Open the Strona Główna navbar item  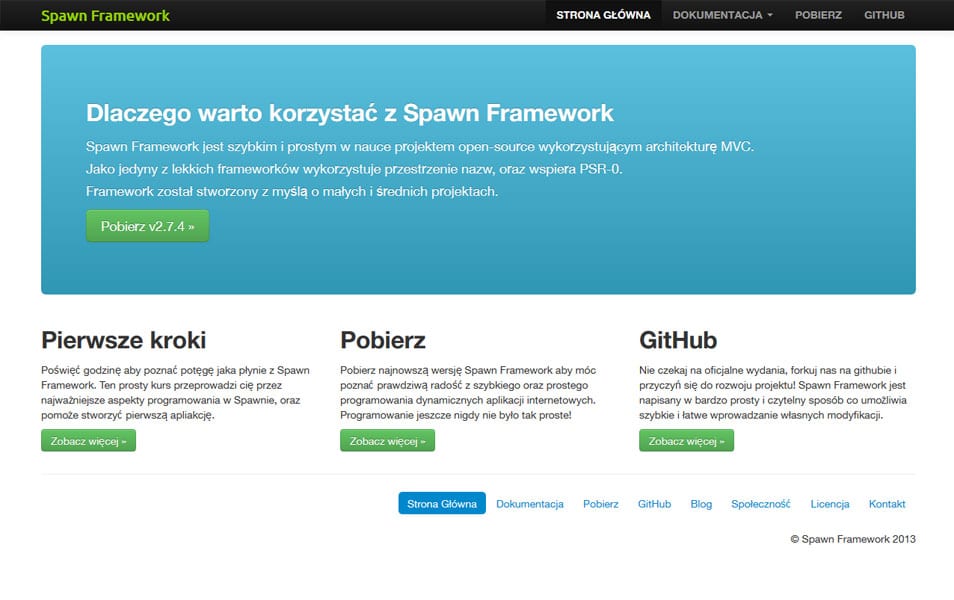click(x=603, y=15)
